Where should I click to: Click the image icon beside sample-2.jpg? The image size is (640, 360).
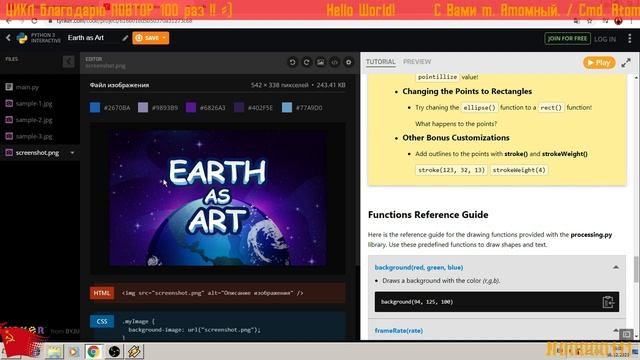coord(9,120)
